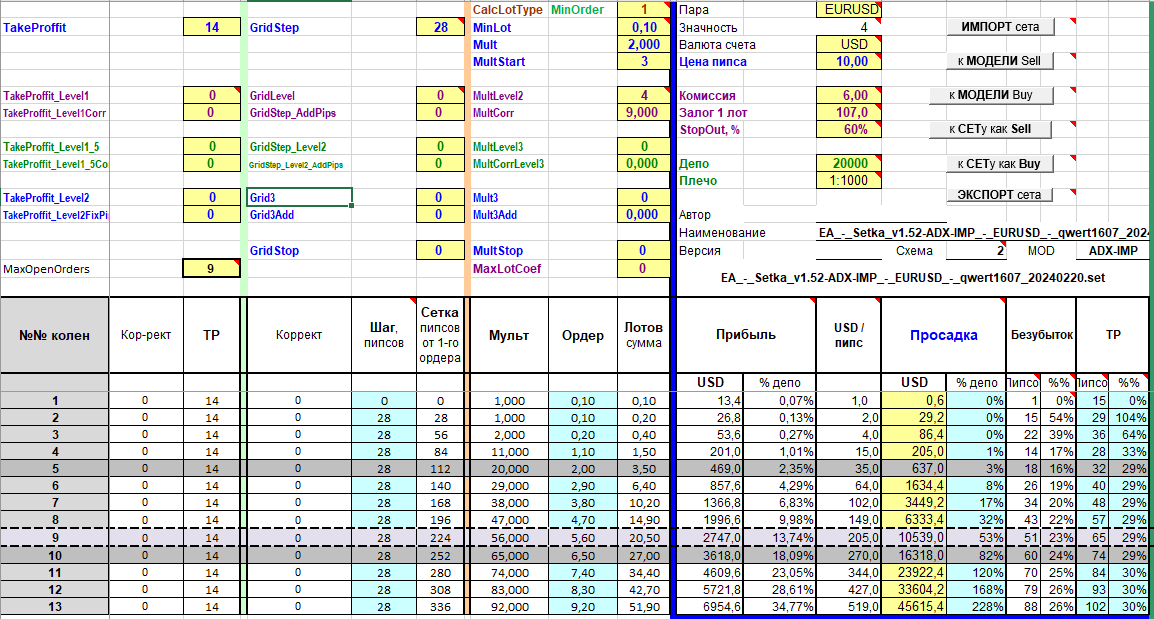Click the ЭКСПОРТ сета button
Viewport: 1154px width, 619px height.
1000,195
